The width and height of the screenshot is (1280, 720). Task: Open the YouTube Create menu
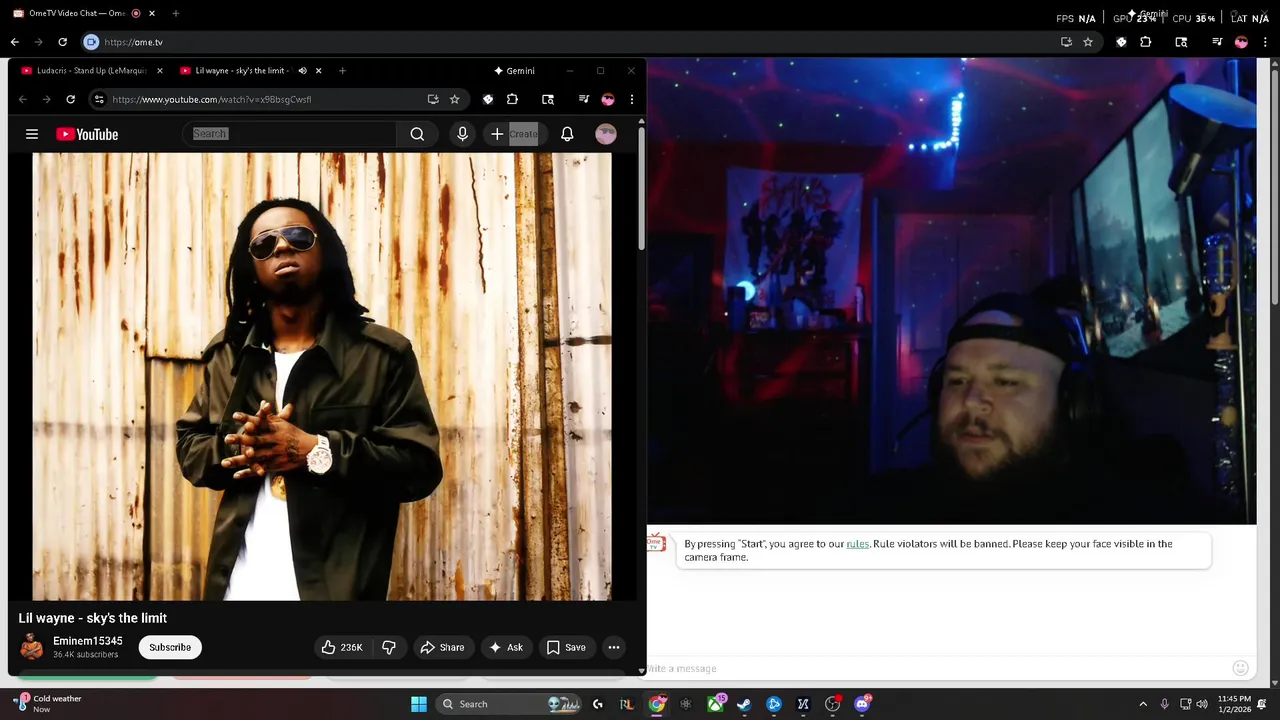point(514,134)
